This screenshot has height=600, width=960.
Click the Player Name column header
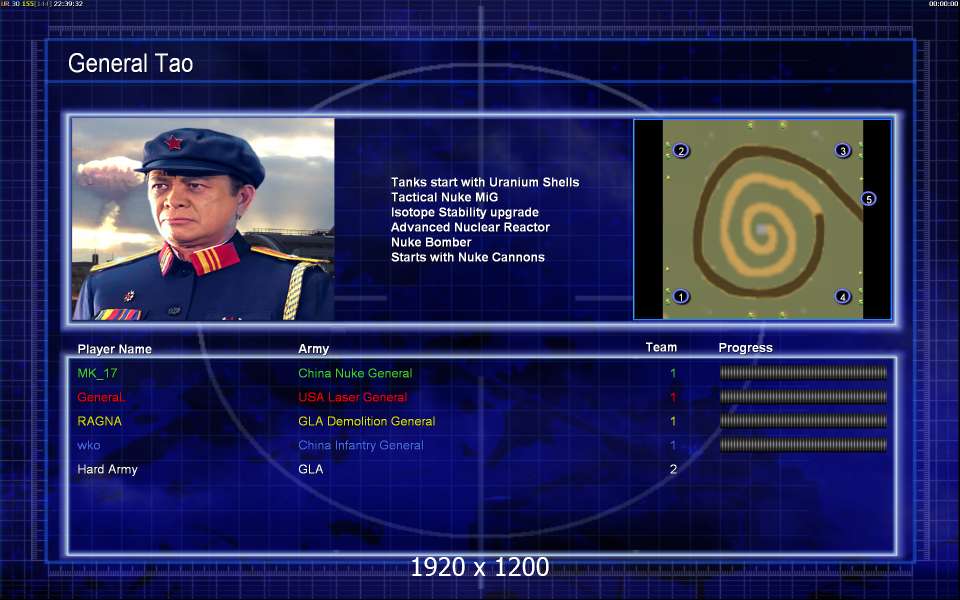[x=114, y=349]
